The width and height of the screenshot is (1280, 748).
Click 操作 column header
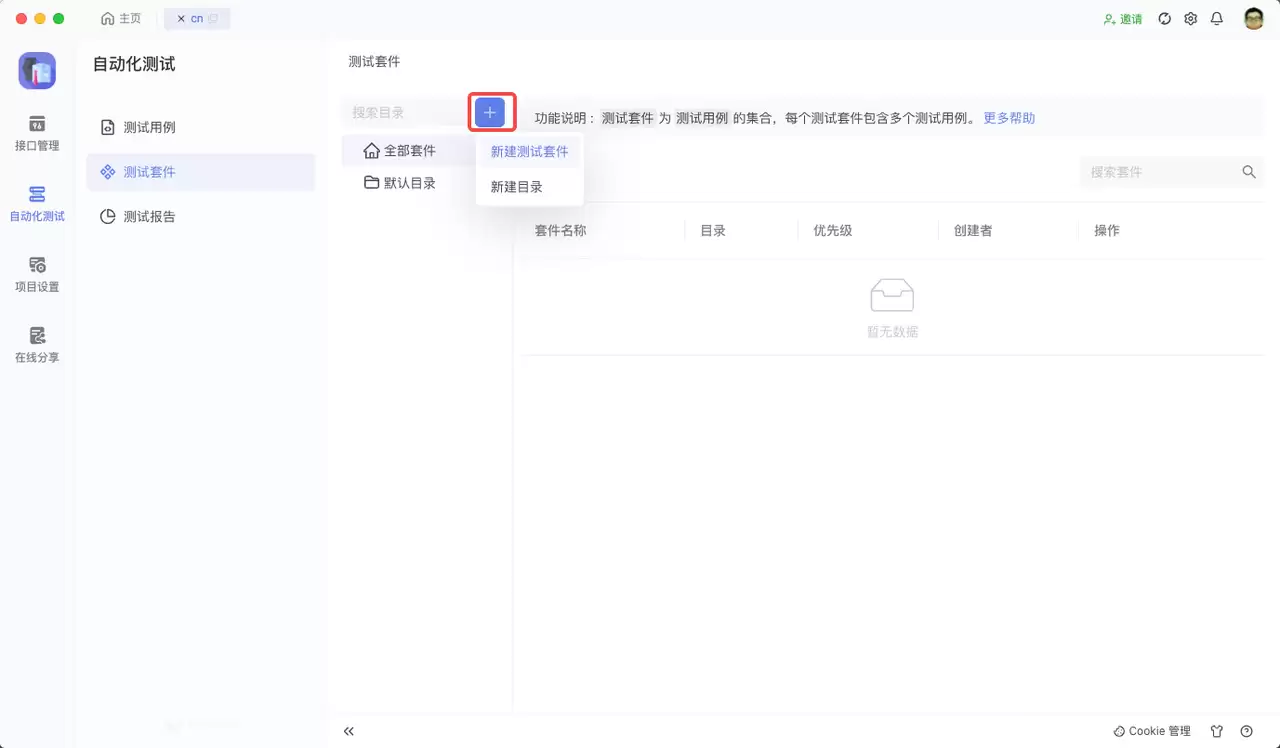[1107, 231]
